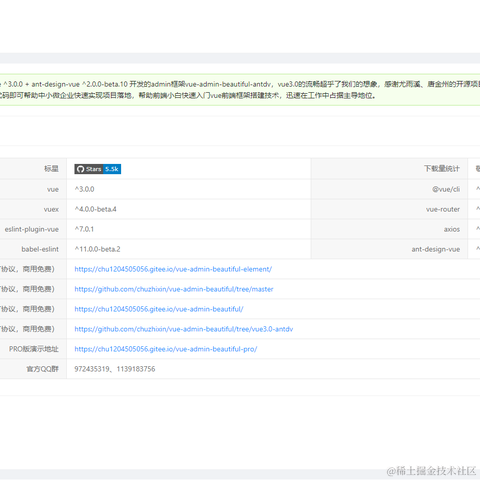Open the gitee.io vue-admin-beautiful/ demo link

tap(159, 309)
